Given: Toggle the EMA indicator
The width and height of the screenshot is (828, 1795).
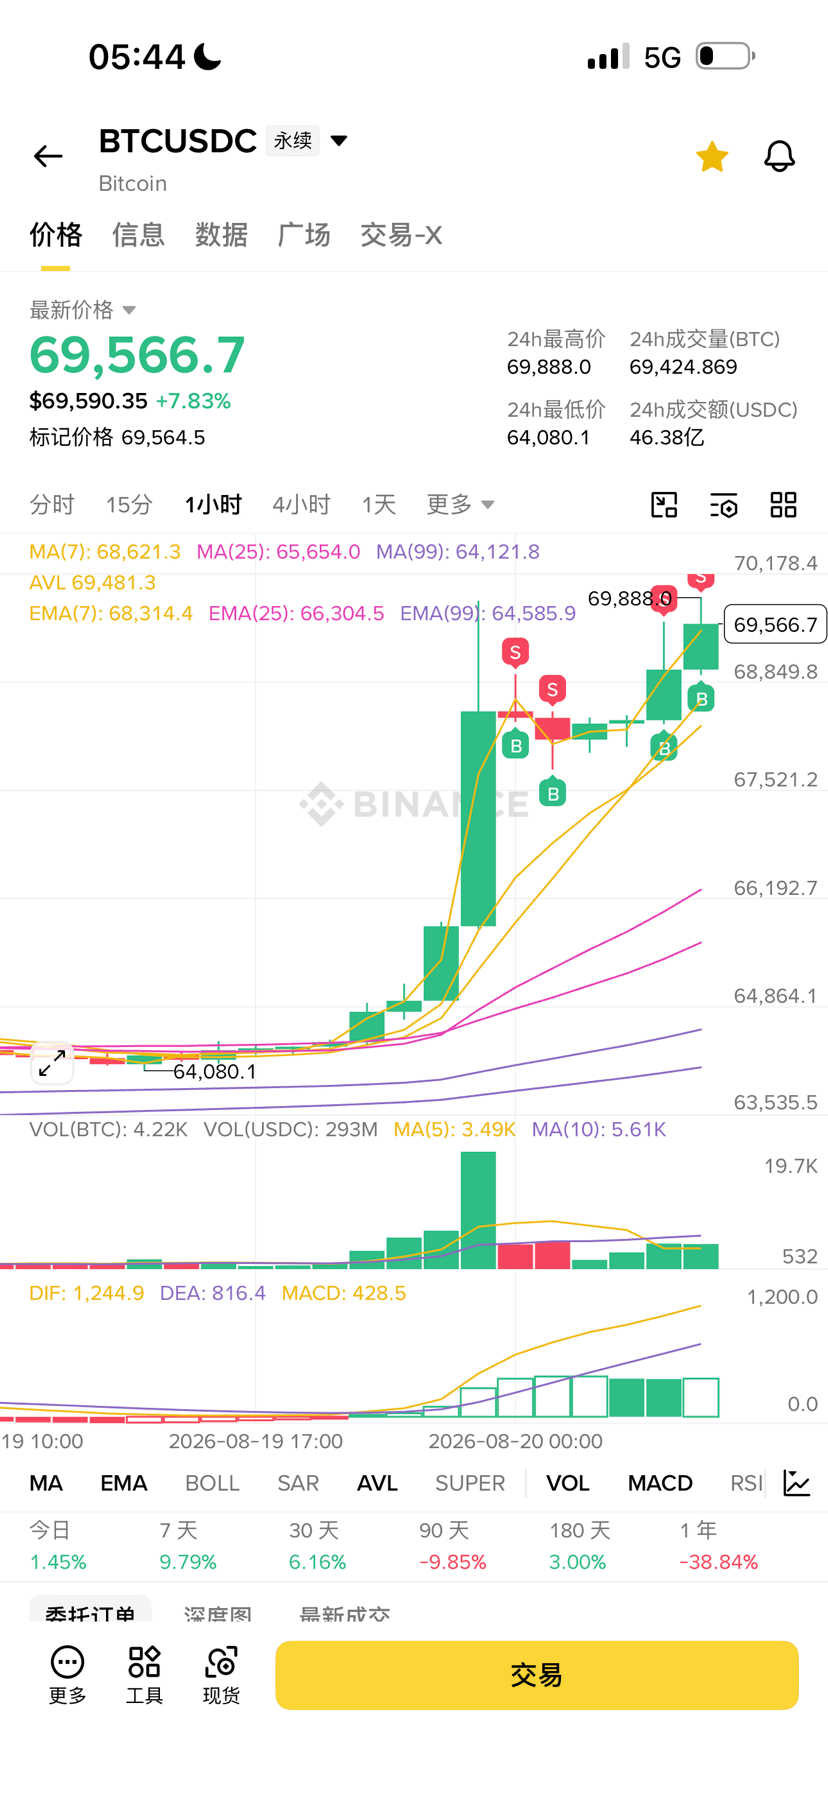Looking at the screenshot, I should [x=124, y=1483].
